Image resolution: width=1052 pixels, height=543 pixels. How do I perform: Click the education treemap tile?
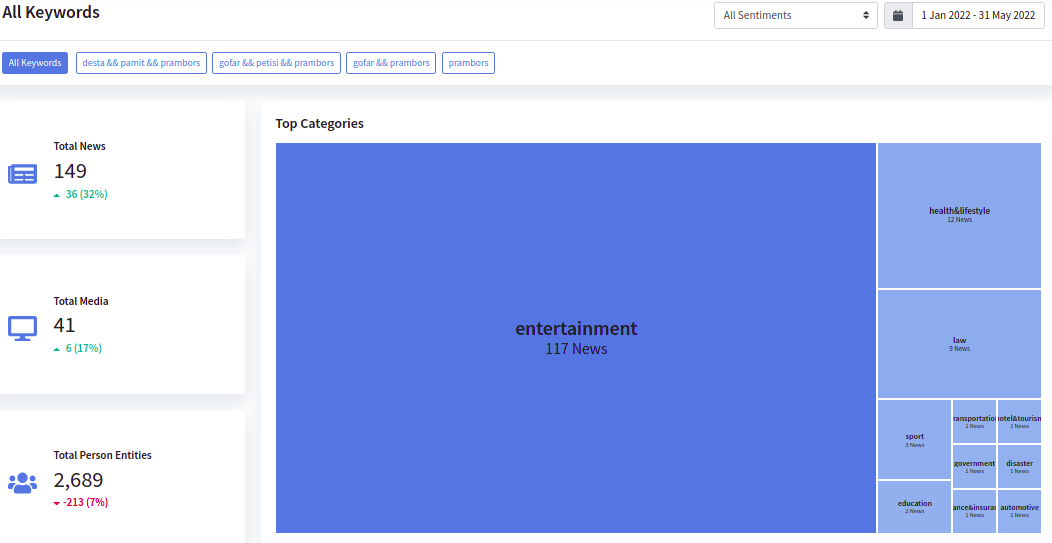pos(914,507)
